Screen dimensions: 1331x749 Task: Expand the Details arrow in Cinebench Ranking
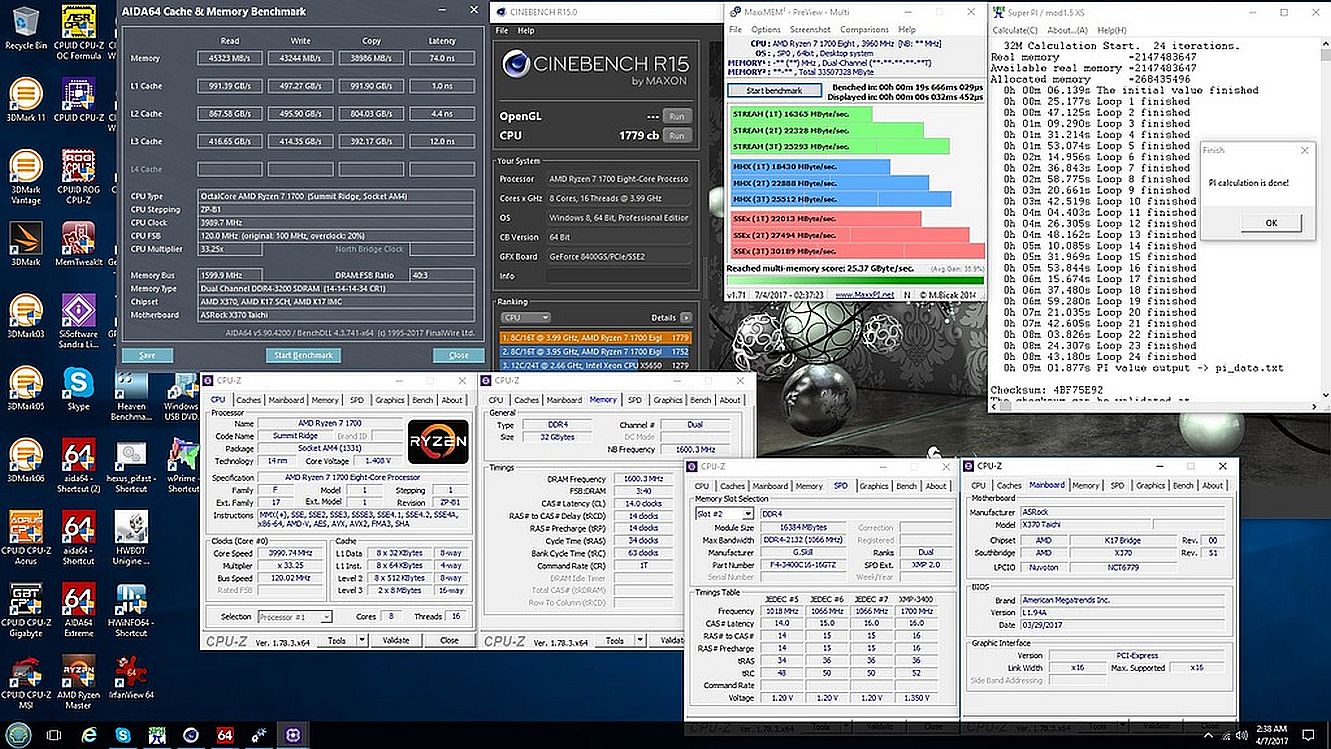(x=685, y=317)
